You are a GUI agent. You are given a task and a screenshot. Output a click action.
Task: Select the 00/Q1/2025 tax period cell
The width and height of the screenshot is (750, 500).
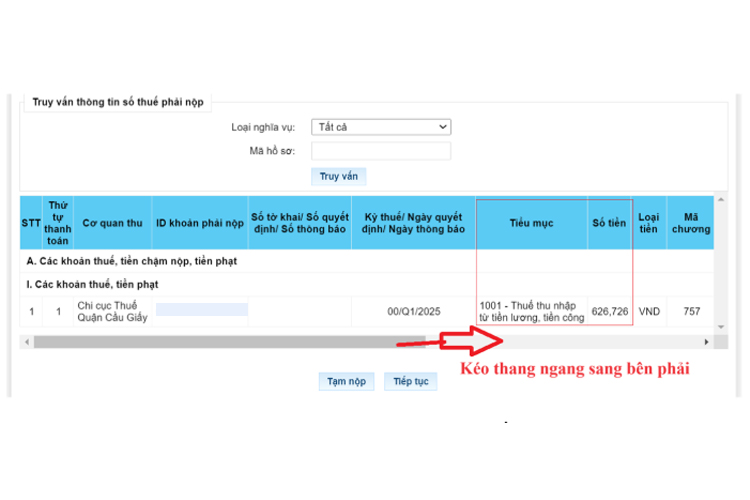point(414,312)
